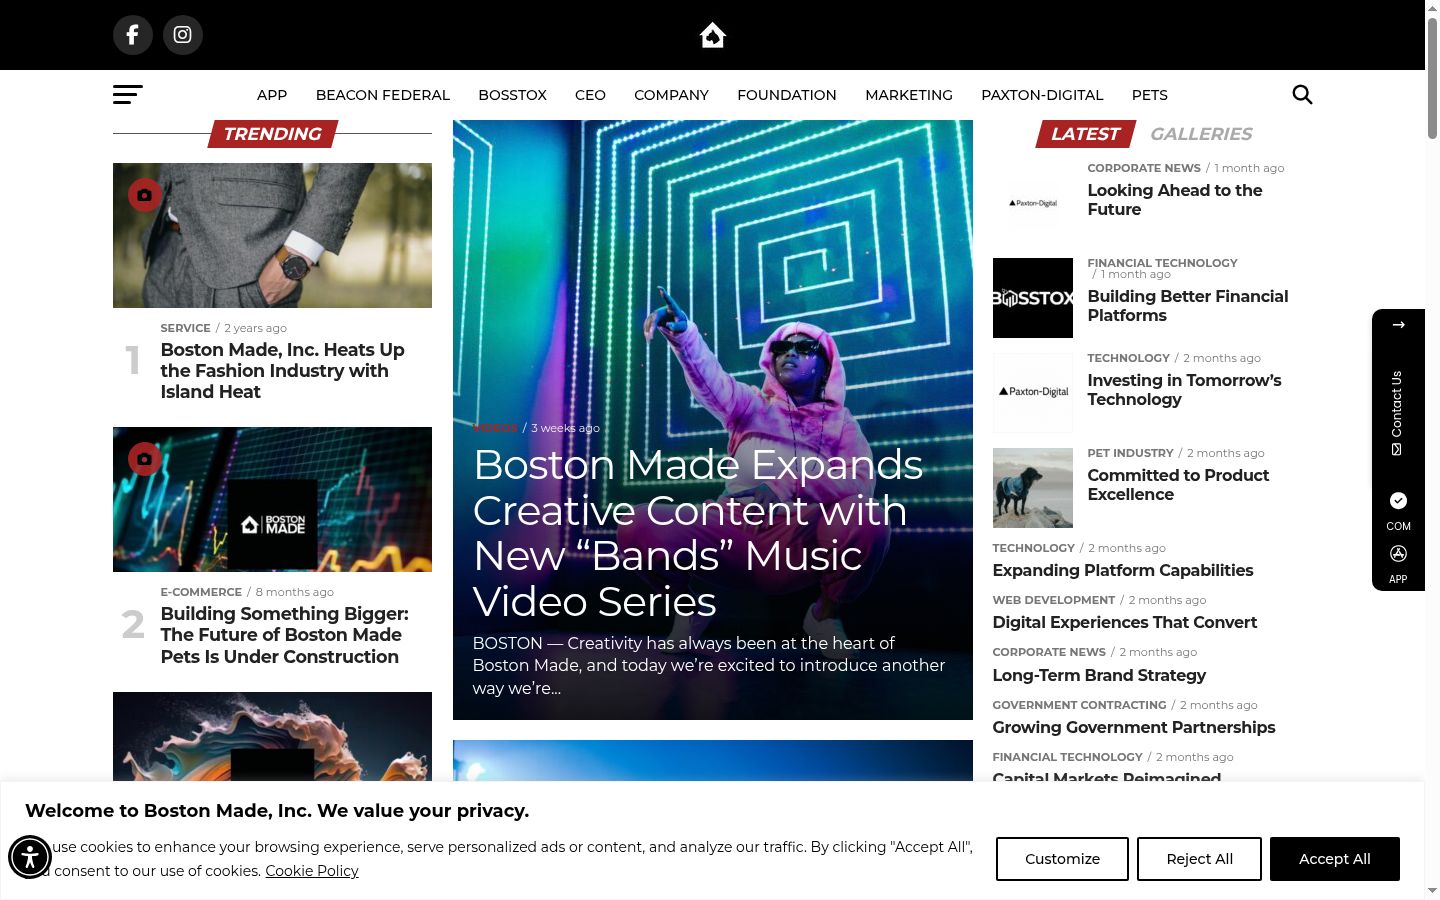This screenshot has height=900, width=1440.
Task: Open article Building Something Bigger: Future of Pets
Action: (285, 635)
